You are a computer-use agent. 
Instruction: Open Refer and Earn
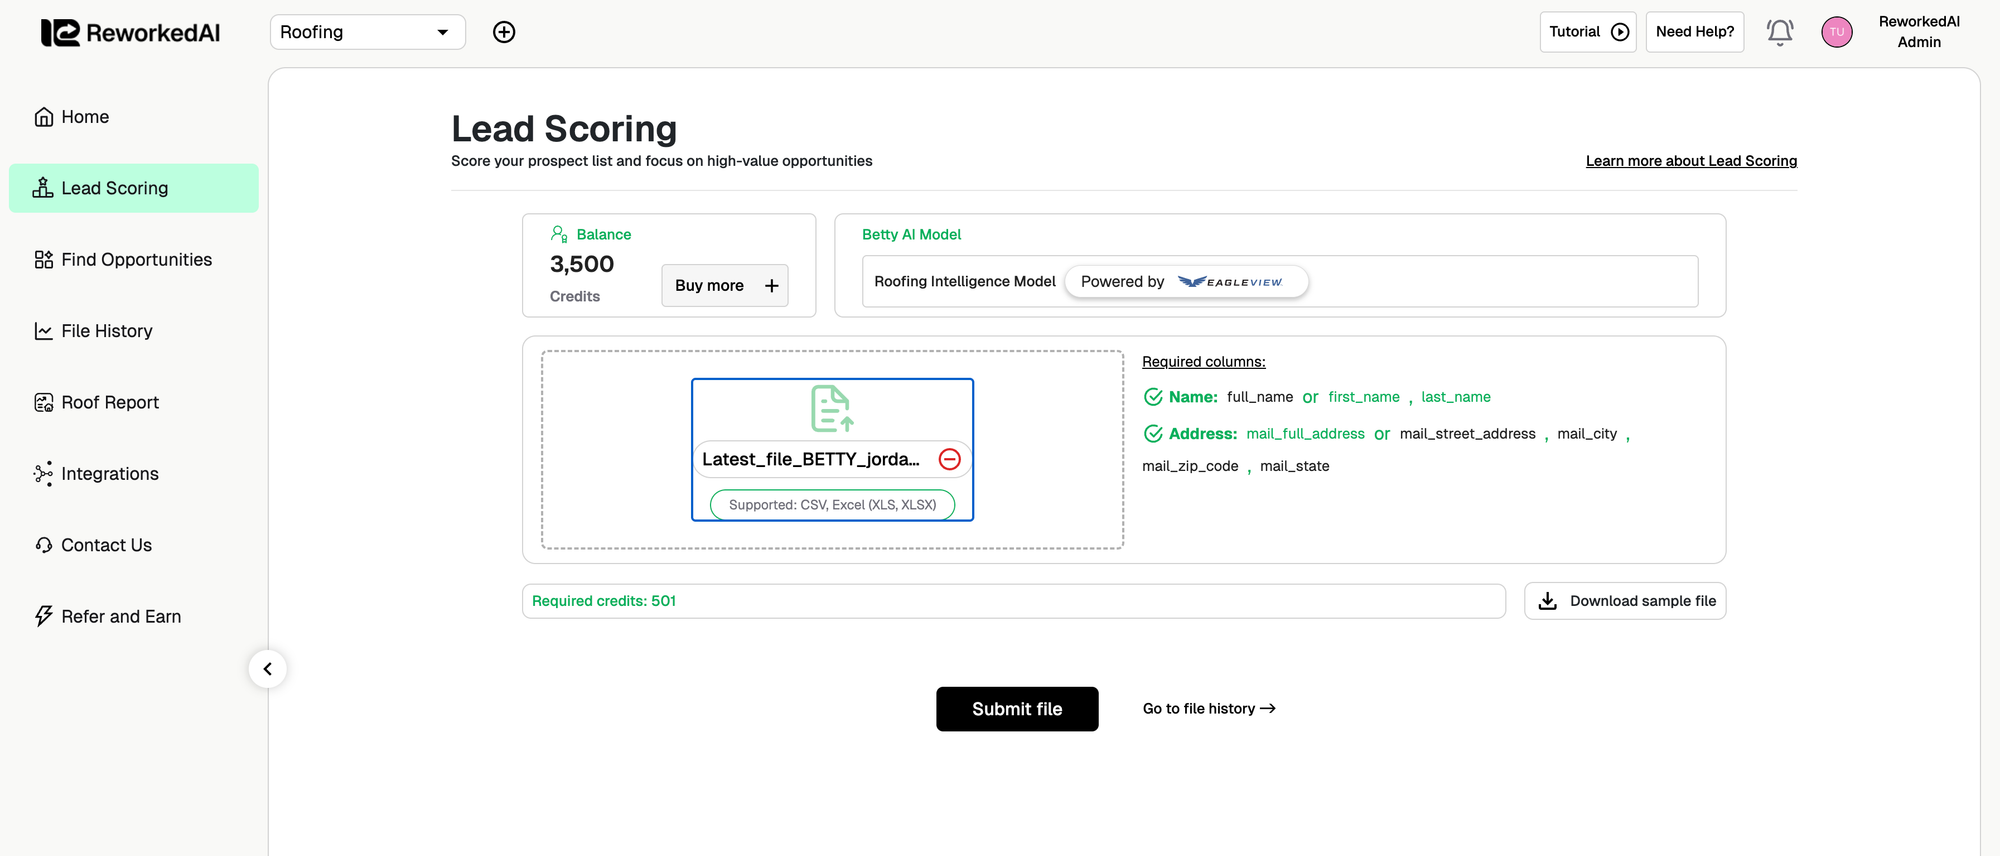[121, 617]
